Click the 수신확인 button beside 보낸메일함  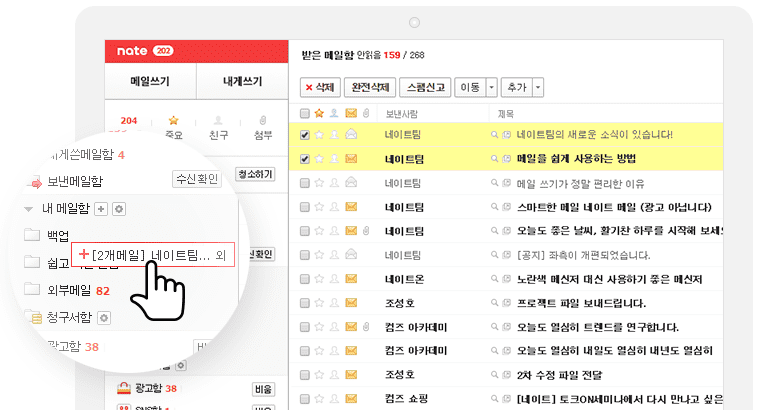pos(197,179)
